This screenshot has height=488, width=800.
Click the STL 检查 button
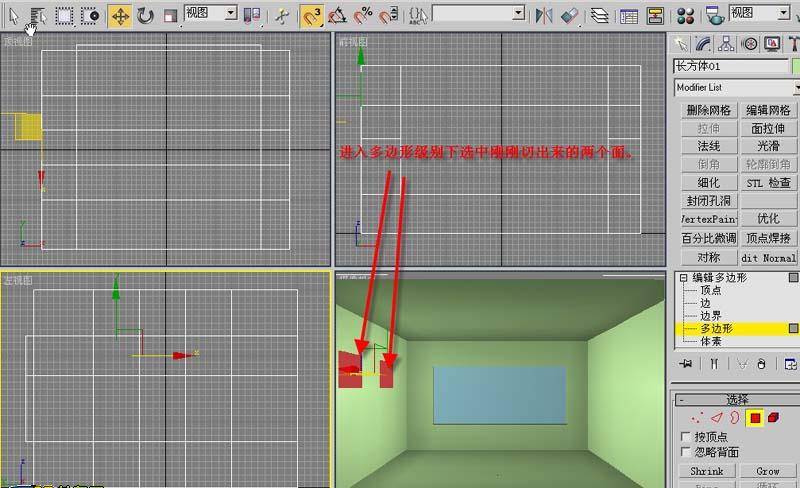tap(768, 183)
